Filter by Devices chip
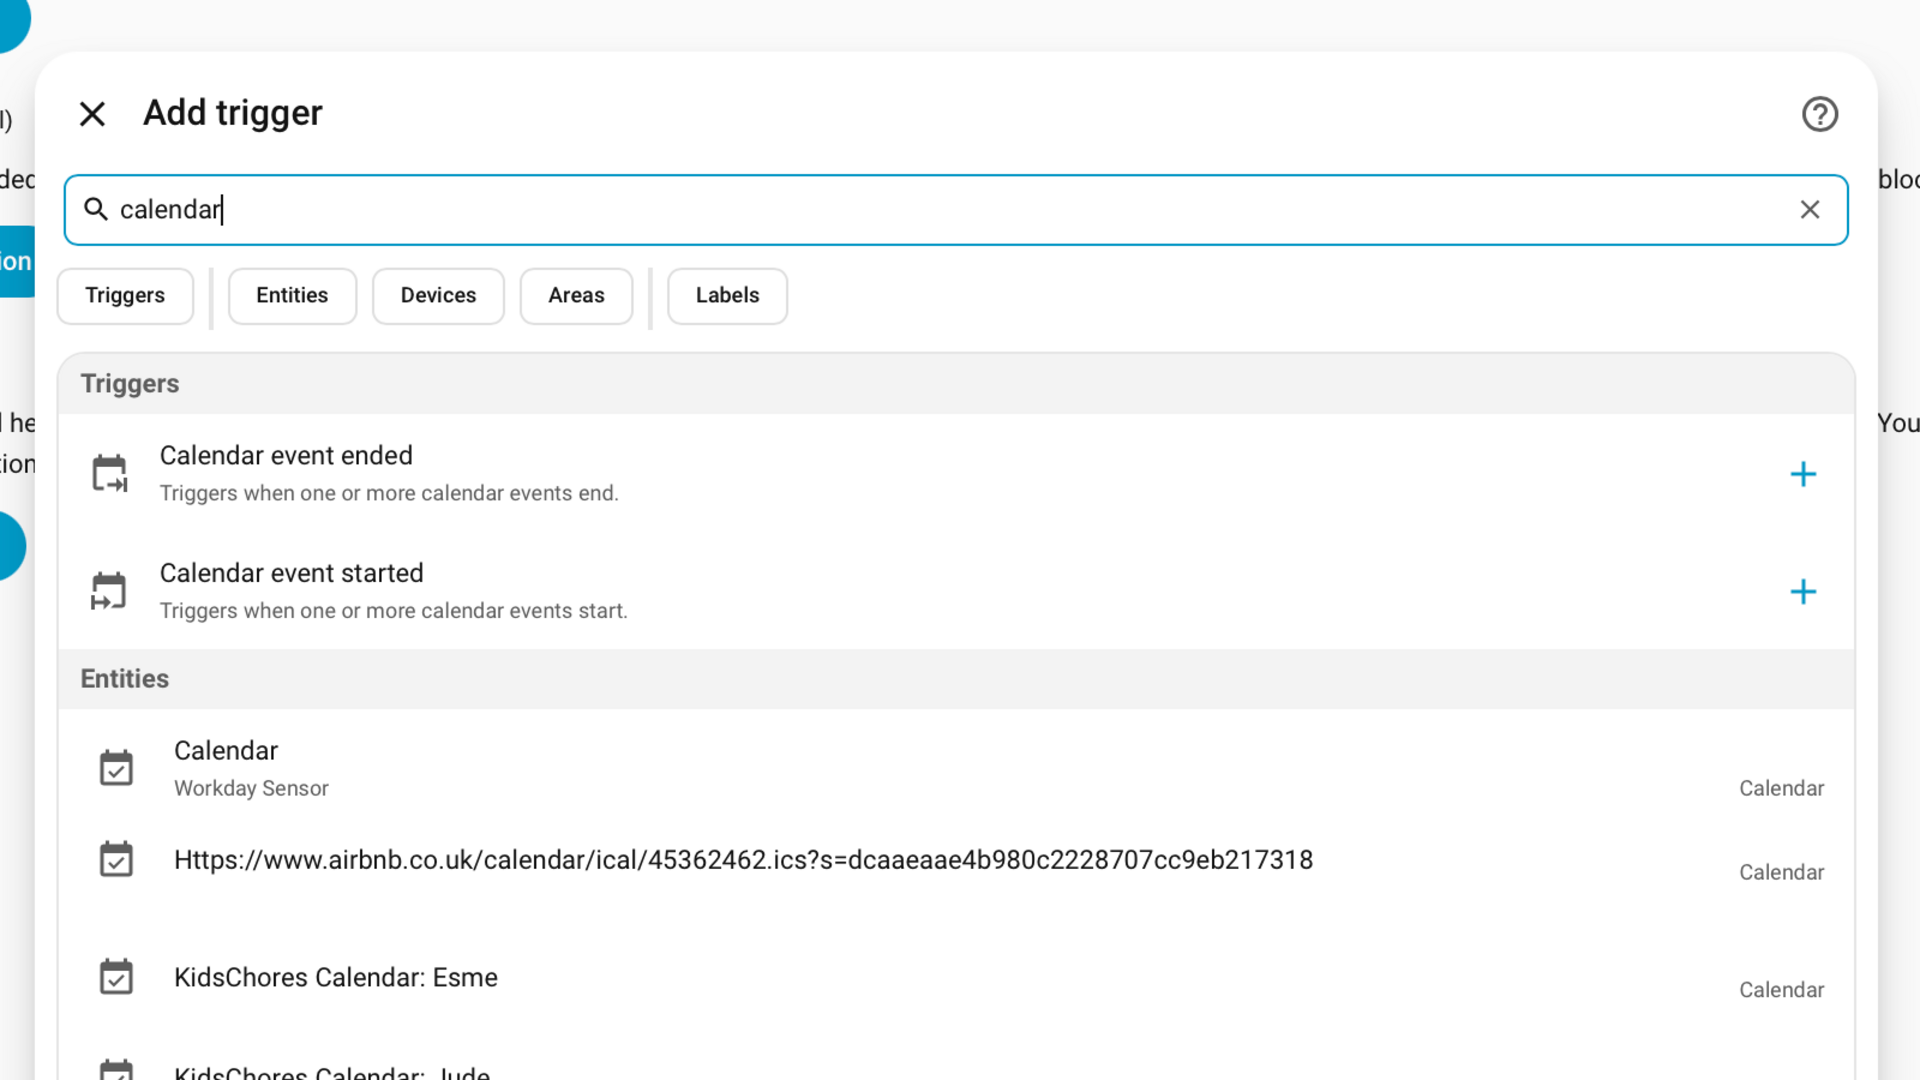The height and width of the screenshot is (1080, 1920). point(438,296)
